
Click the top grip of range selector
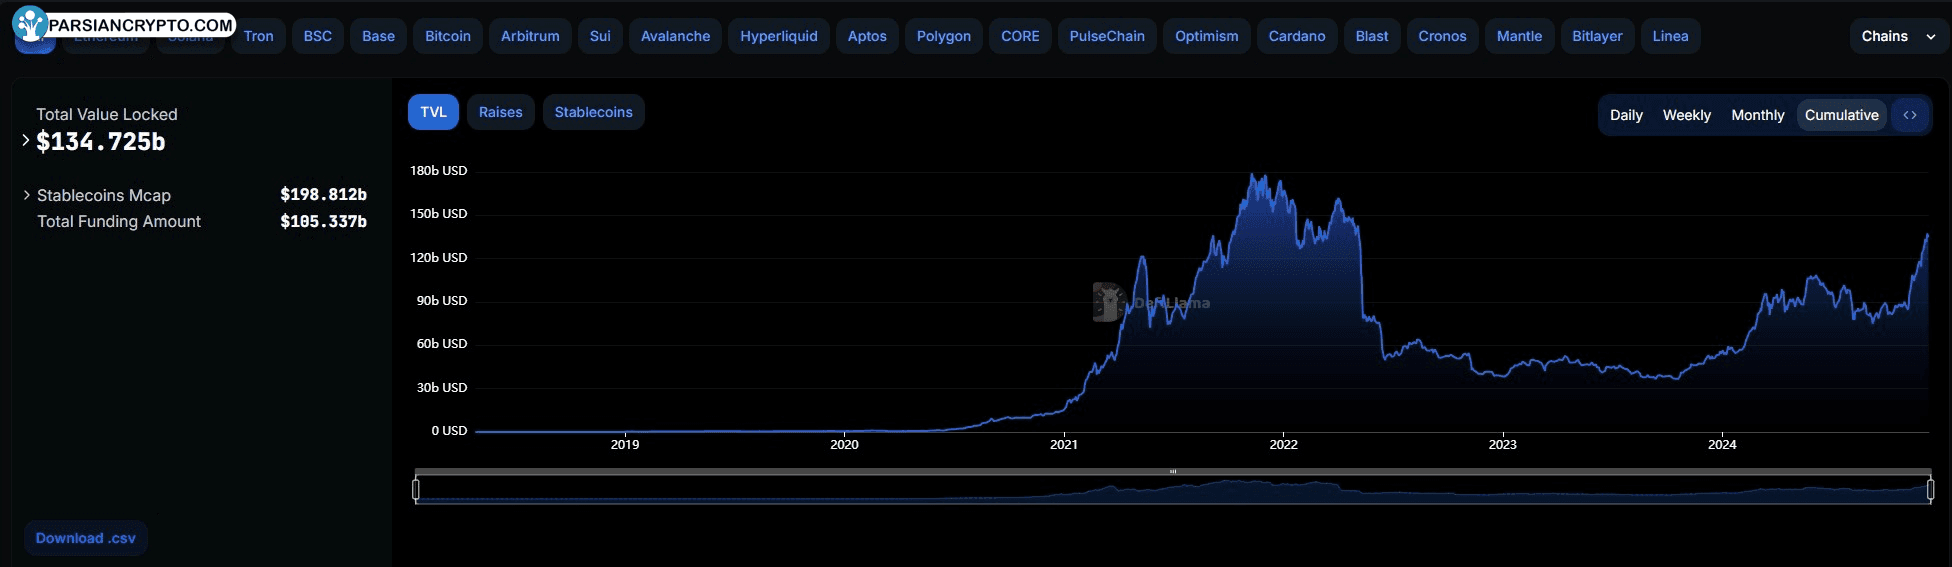(1173, 472)
